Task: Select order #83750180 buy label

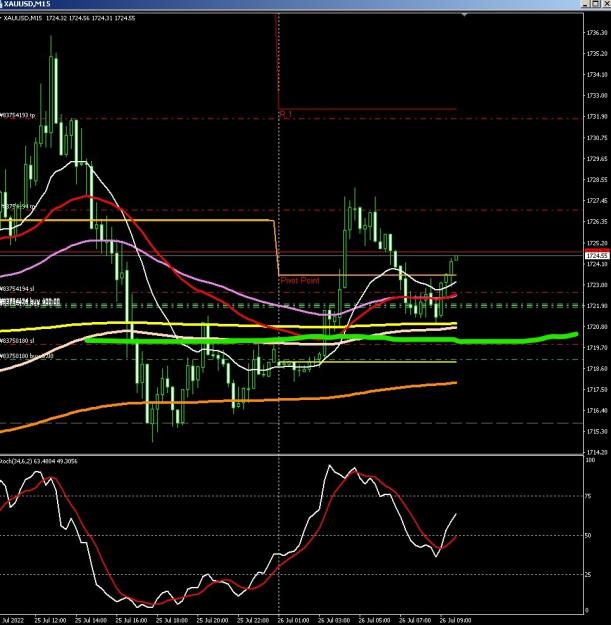Action: pos(27,356)
